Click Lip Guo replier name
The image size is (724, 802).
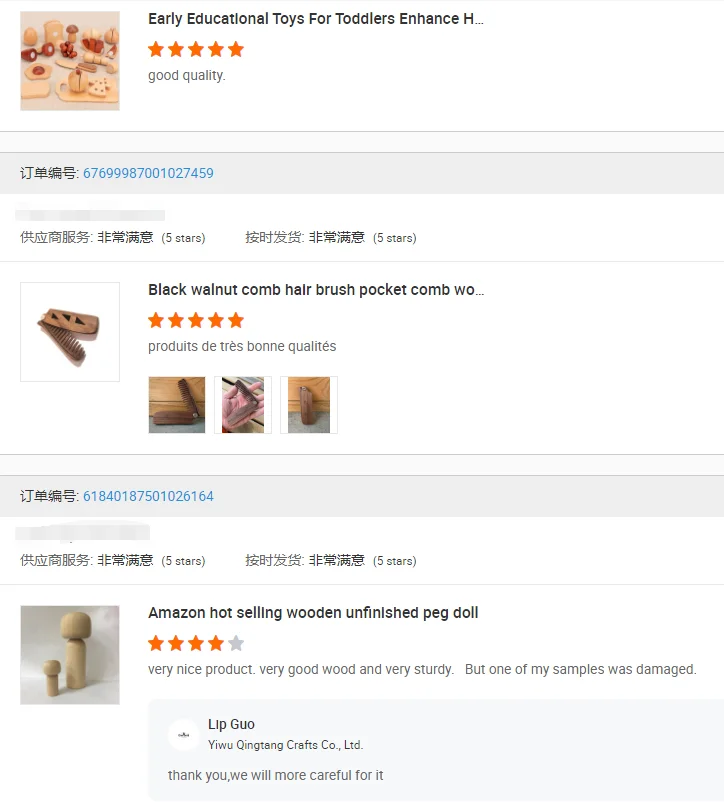231,724
